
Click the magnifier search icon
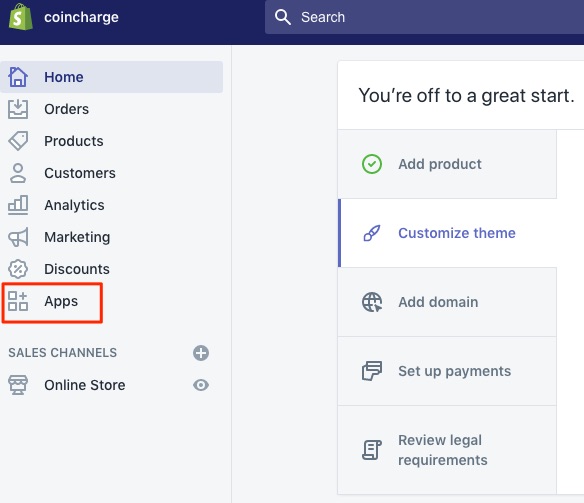283,17
